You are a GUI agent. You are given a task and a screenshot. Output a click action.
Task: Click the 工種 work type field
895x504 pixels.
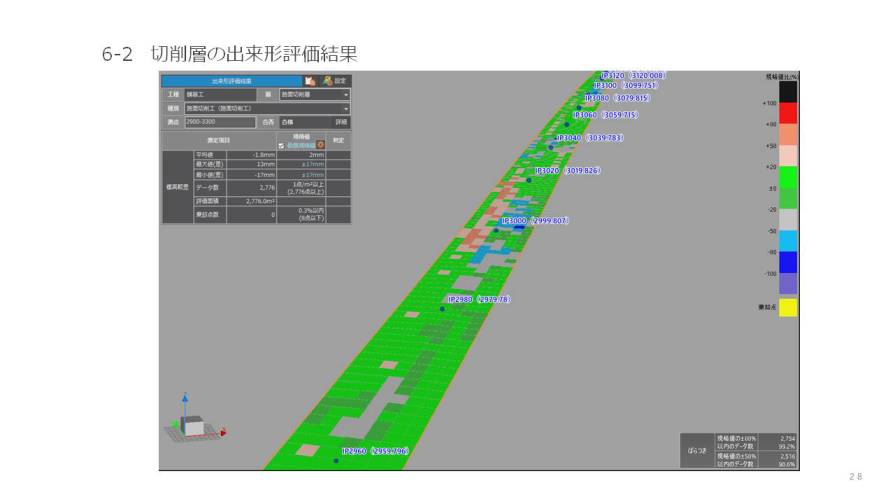click(x=223, y=94)
